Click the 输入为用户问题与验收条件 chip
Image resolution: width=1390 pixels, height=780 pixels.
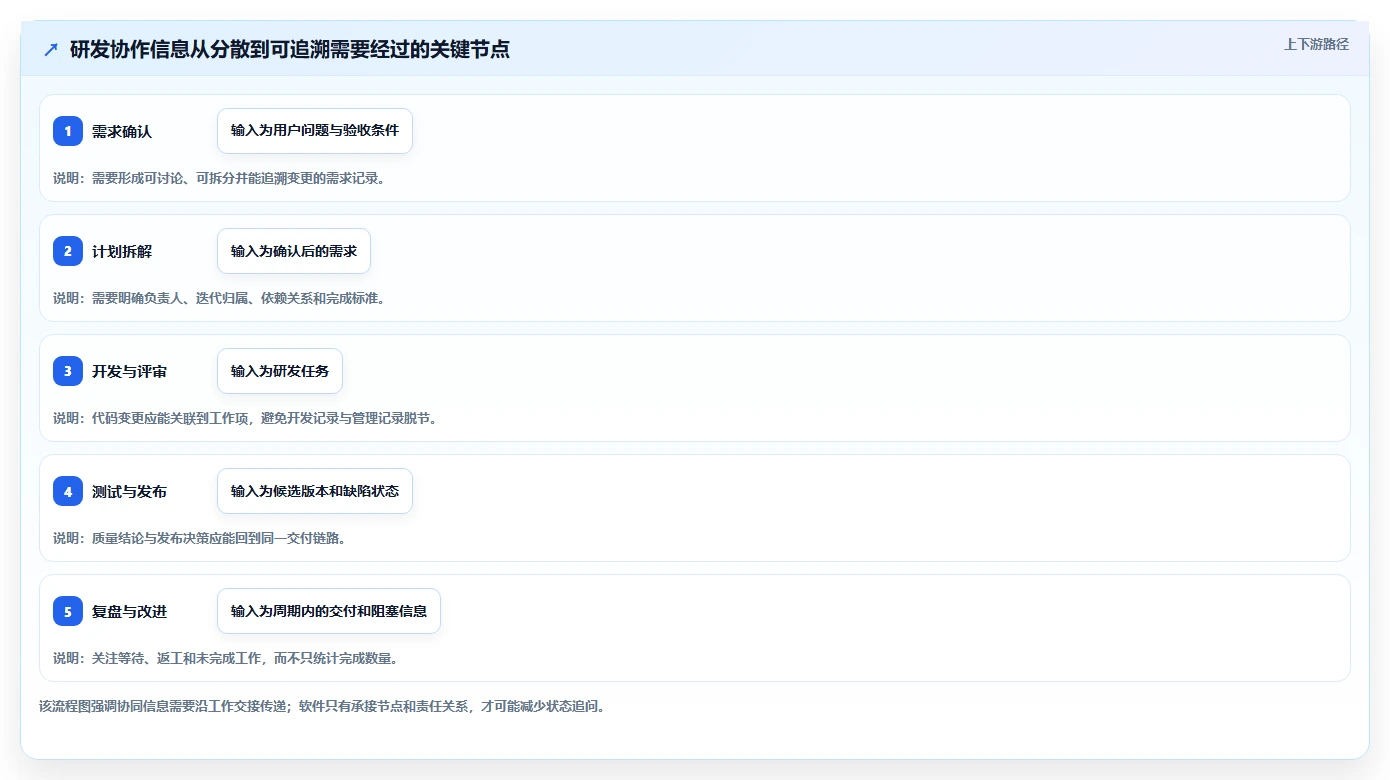point(315,131)
